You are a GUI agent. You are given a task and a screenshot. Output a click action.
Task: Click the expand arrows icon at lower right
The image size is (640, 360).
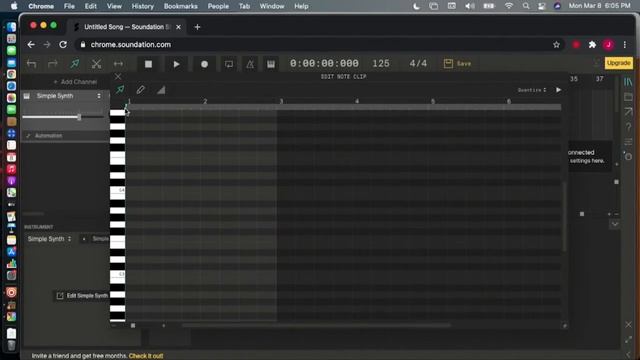(628, 340)
